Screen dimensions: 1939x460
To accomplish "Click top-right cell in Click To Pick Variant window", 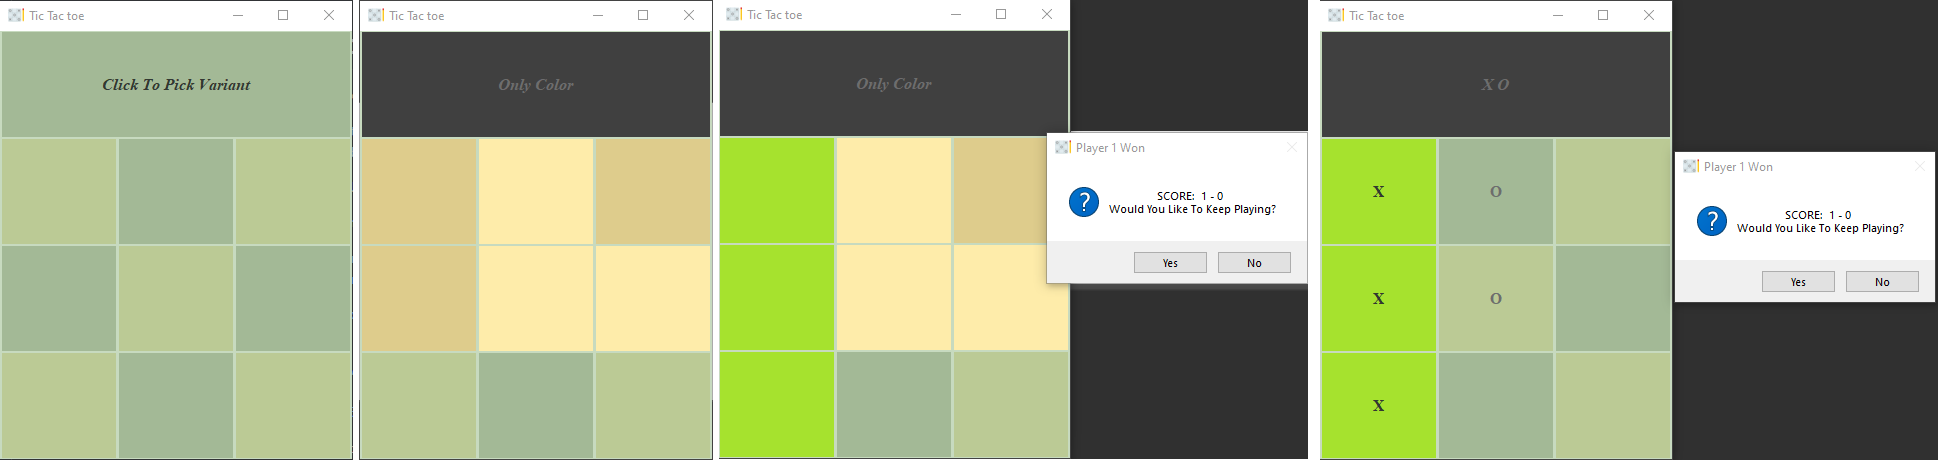I will click(x=293, y=191).
